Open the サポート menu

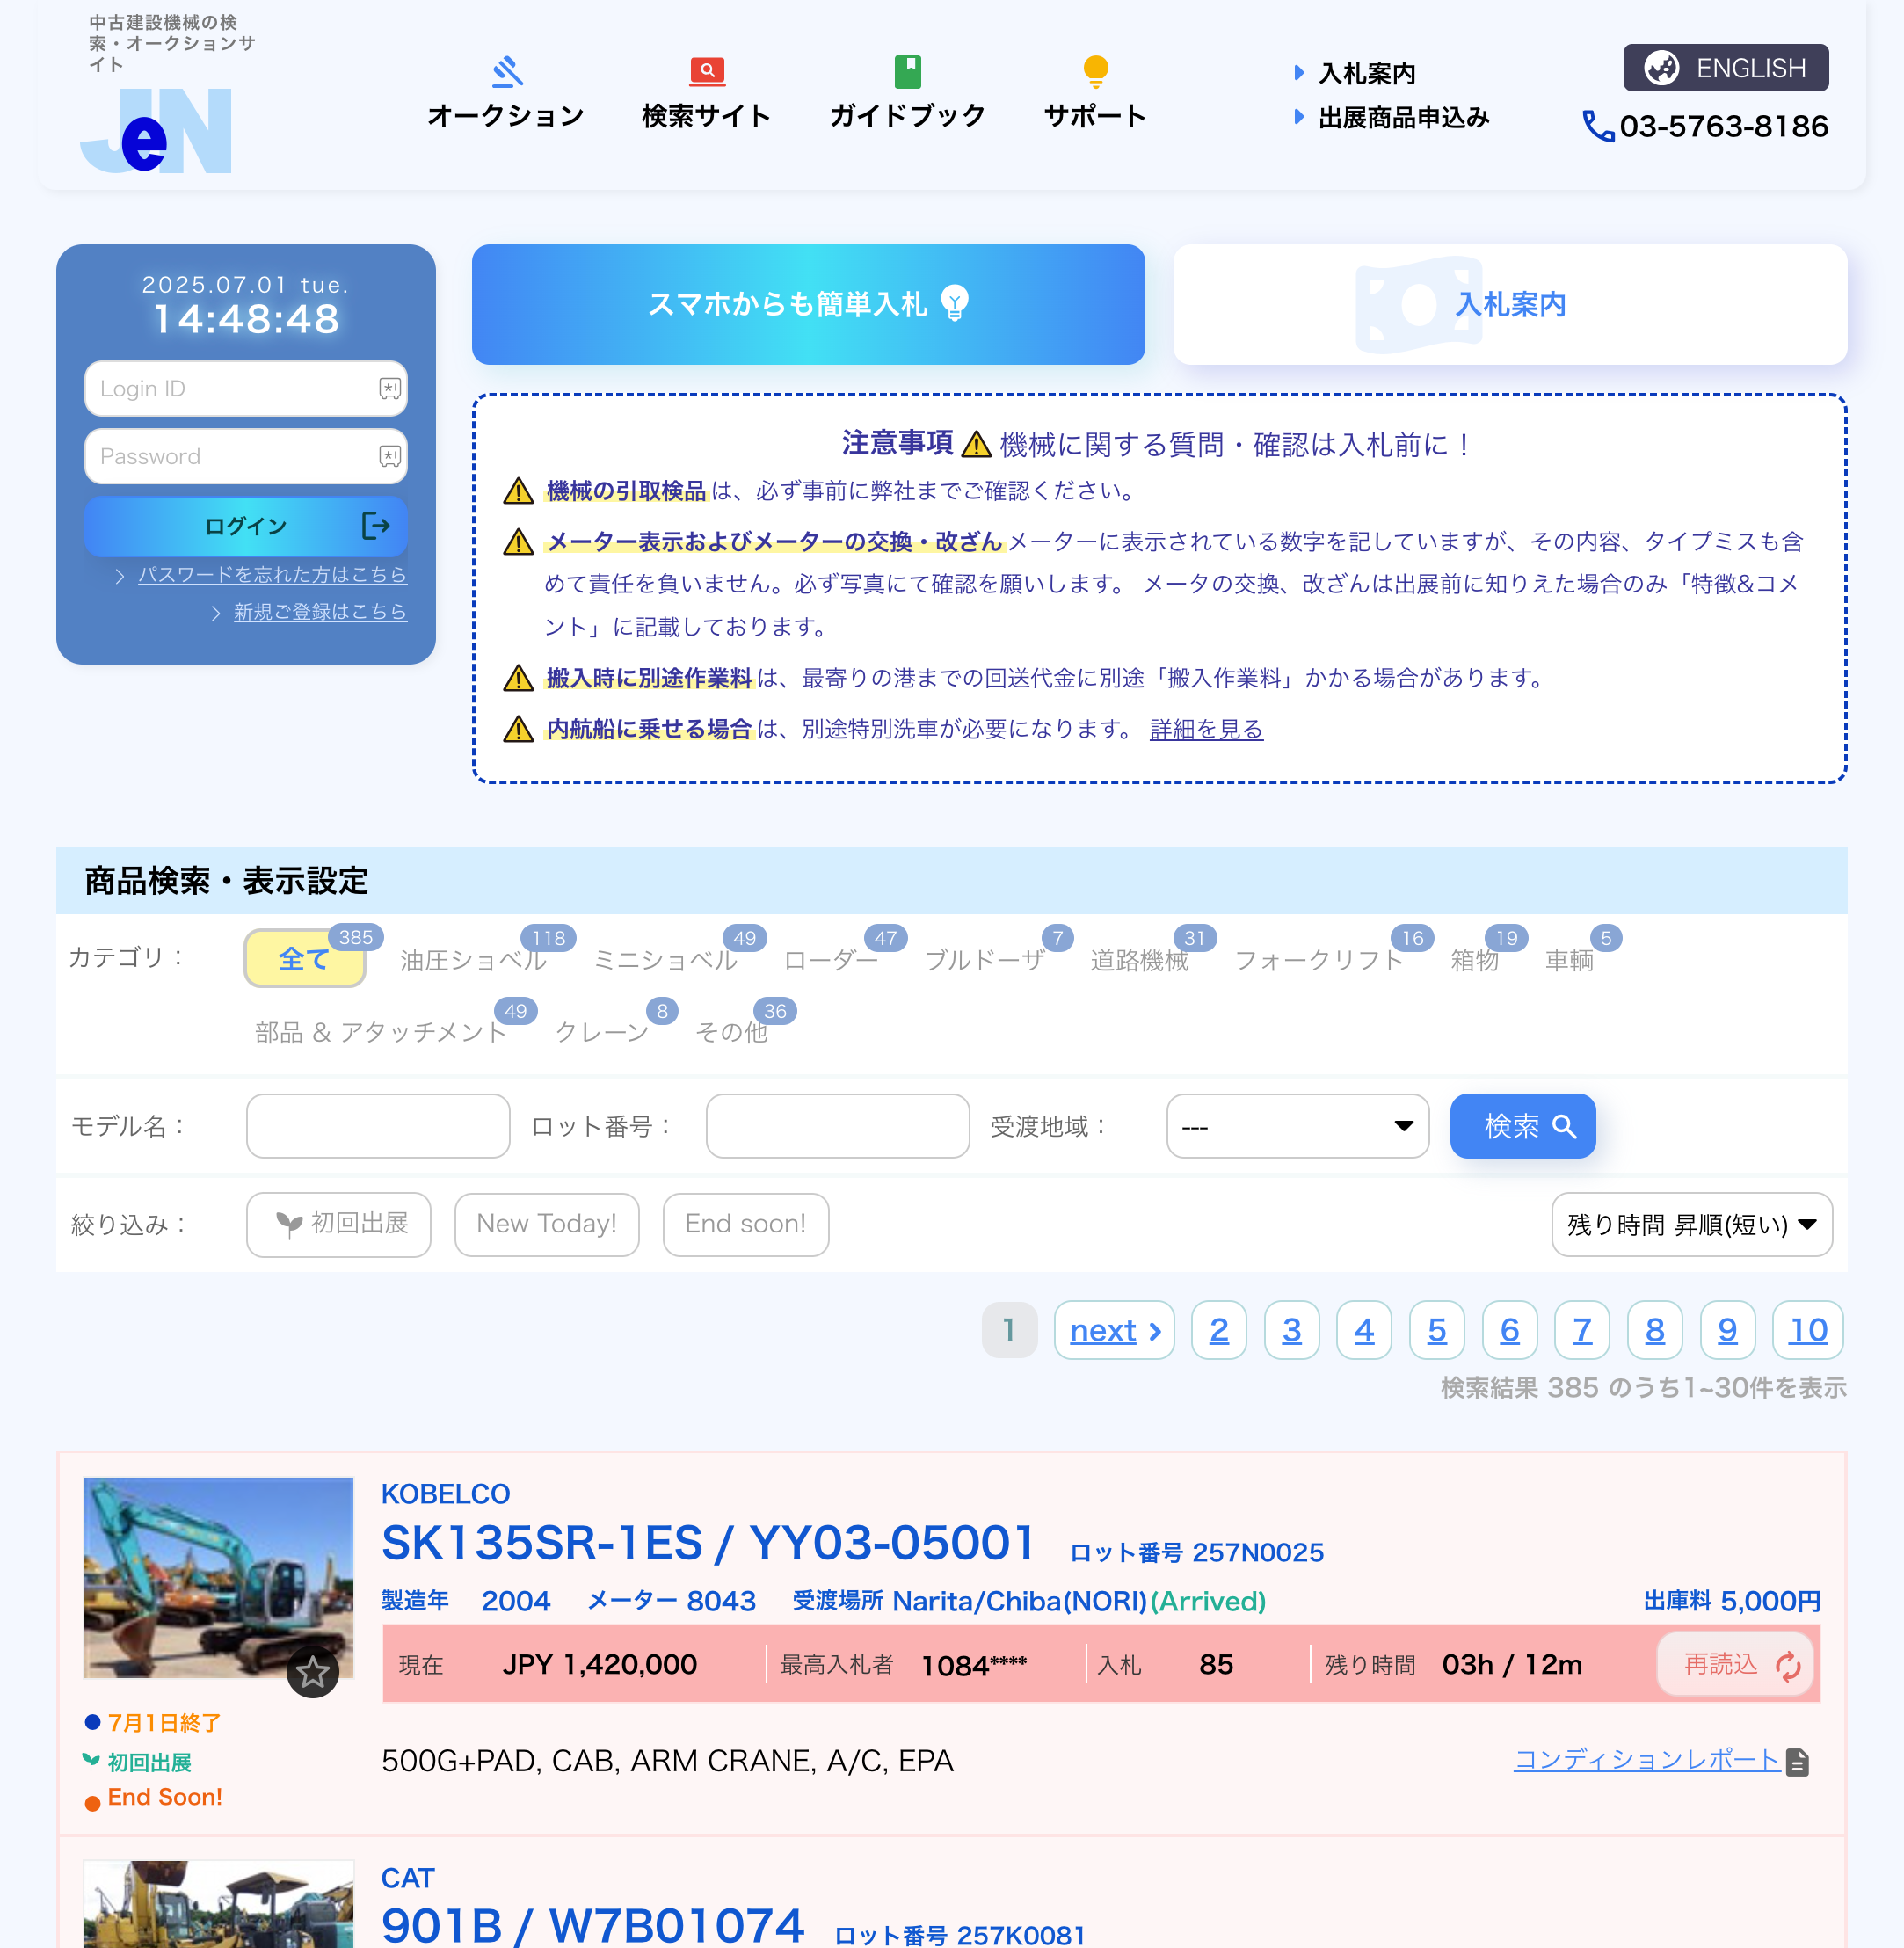[x=1095, y=94]
